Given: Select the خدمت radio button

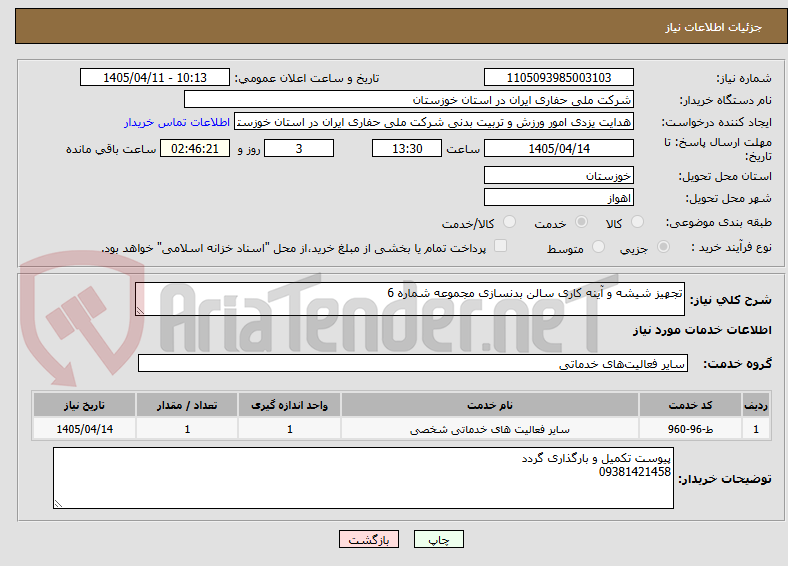Looking at the screenshot, I should point(581,222).
